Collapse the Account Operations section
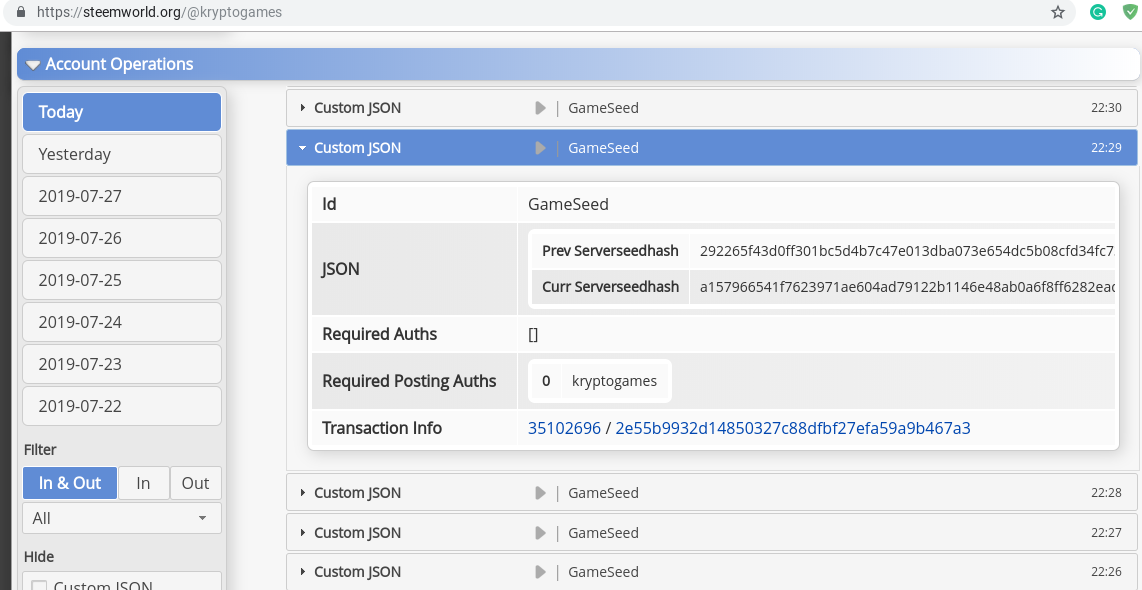1142x590 pixels. [x=34, y=65]
